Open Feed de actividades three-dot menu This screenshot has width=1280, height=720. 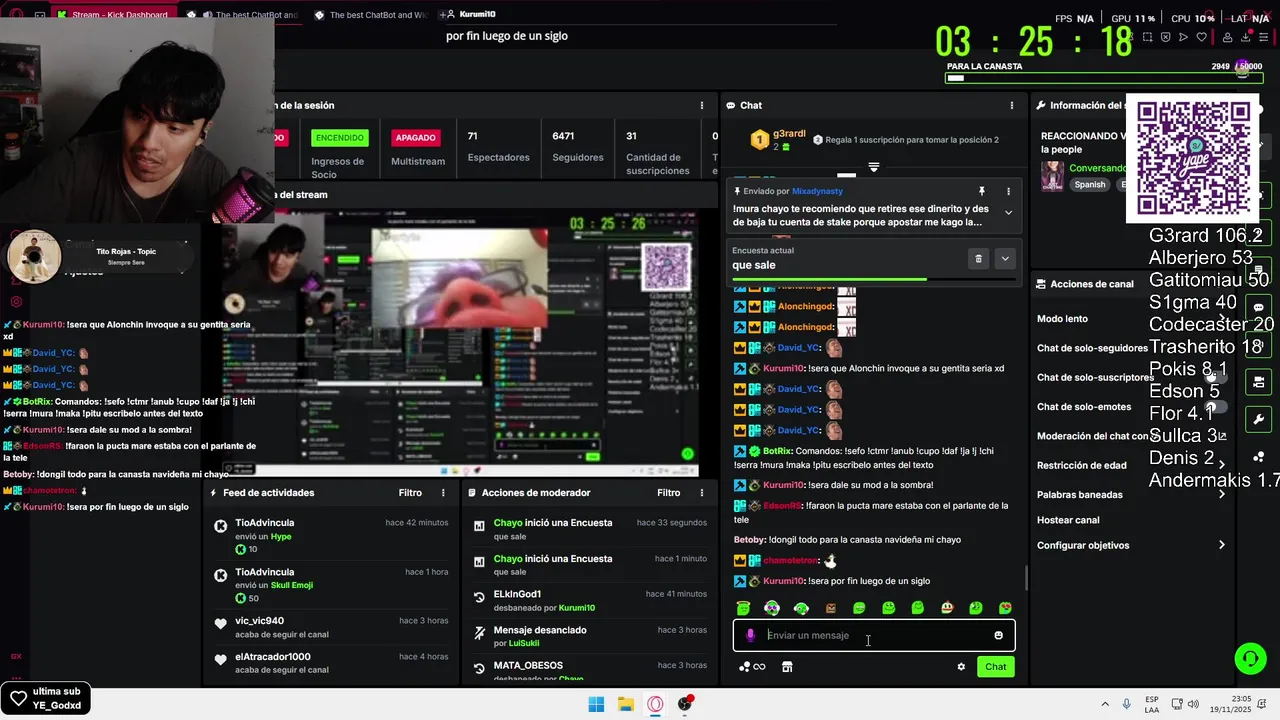click(x=443, y=493)
